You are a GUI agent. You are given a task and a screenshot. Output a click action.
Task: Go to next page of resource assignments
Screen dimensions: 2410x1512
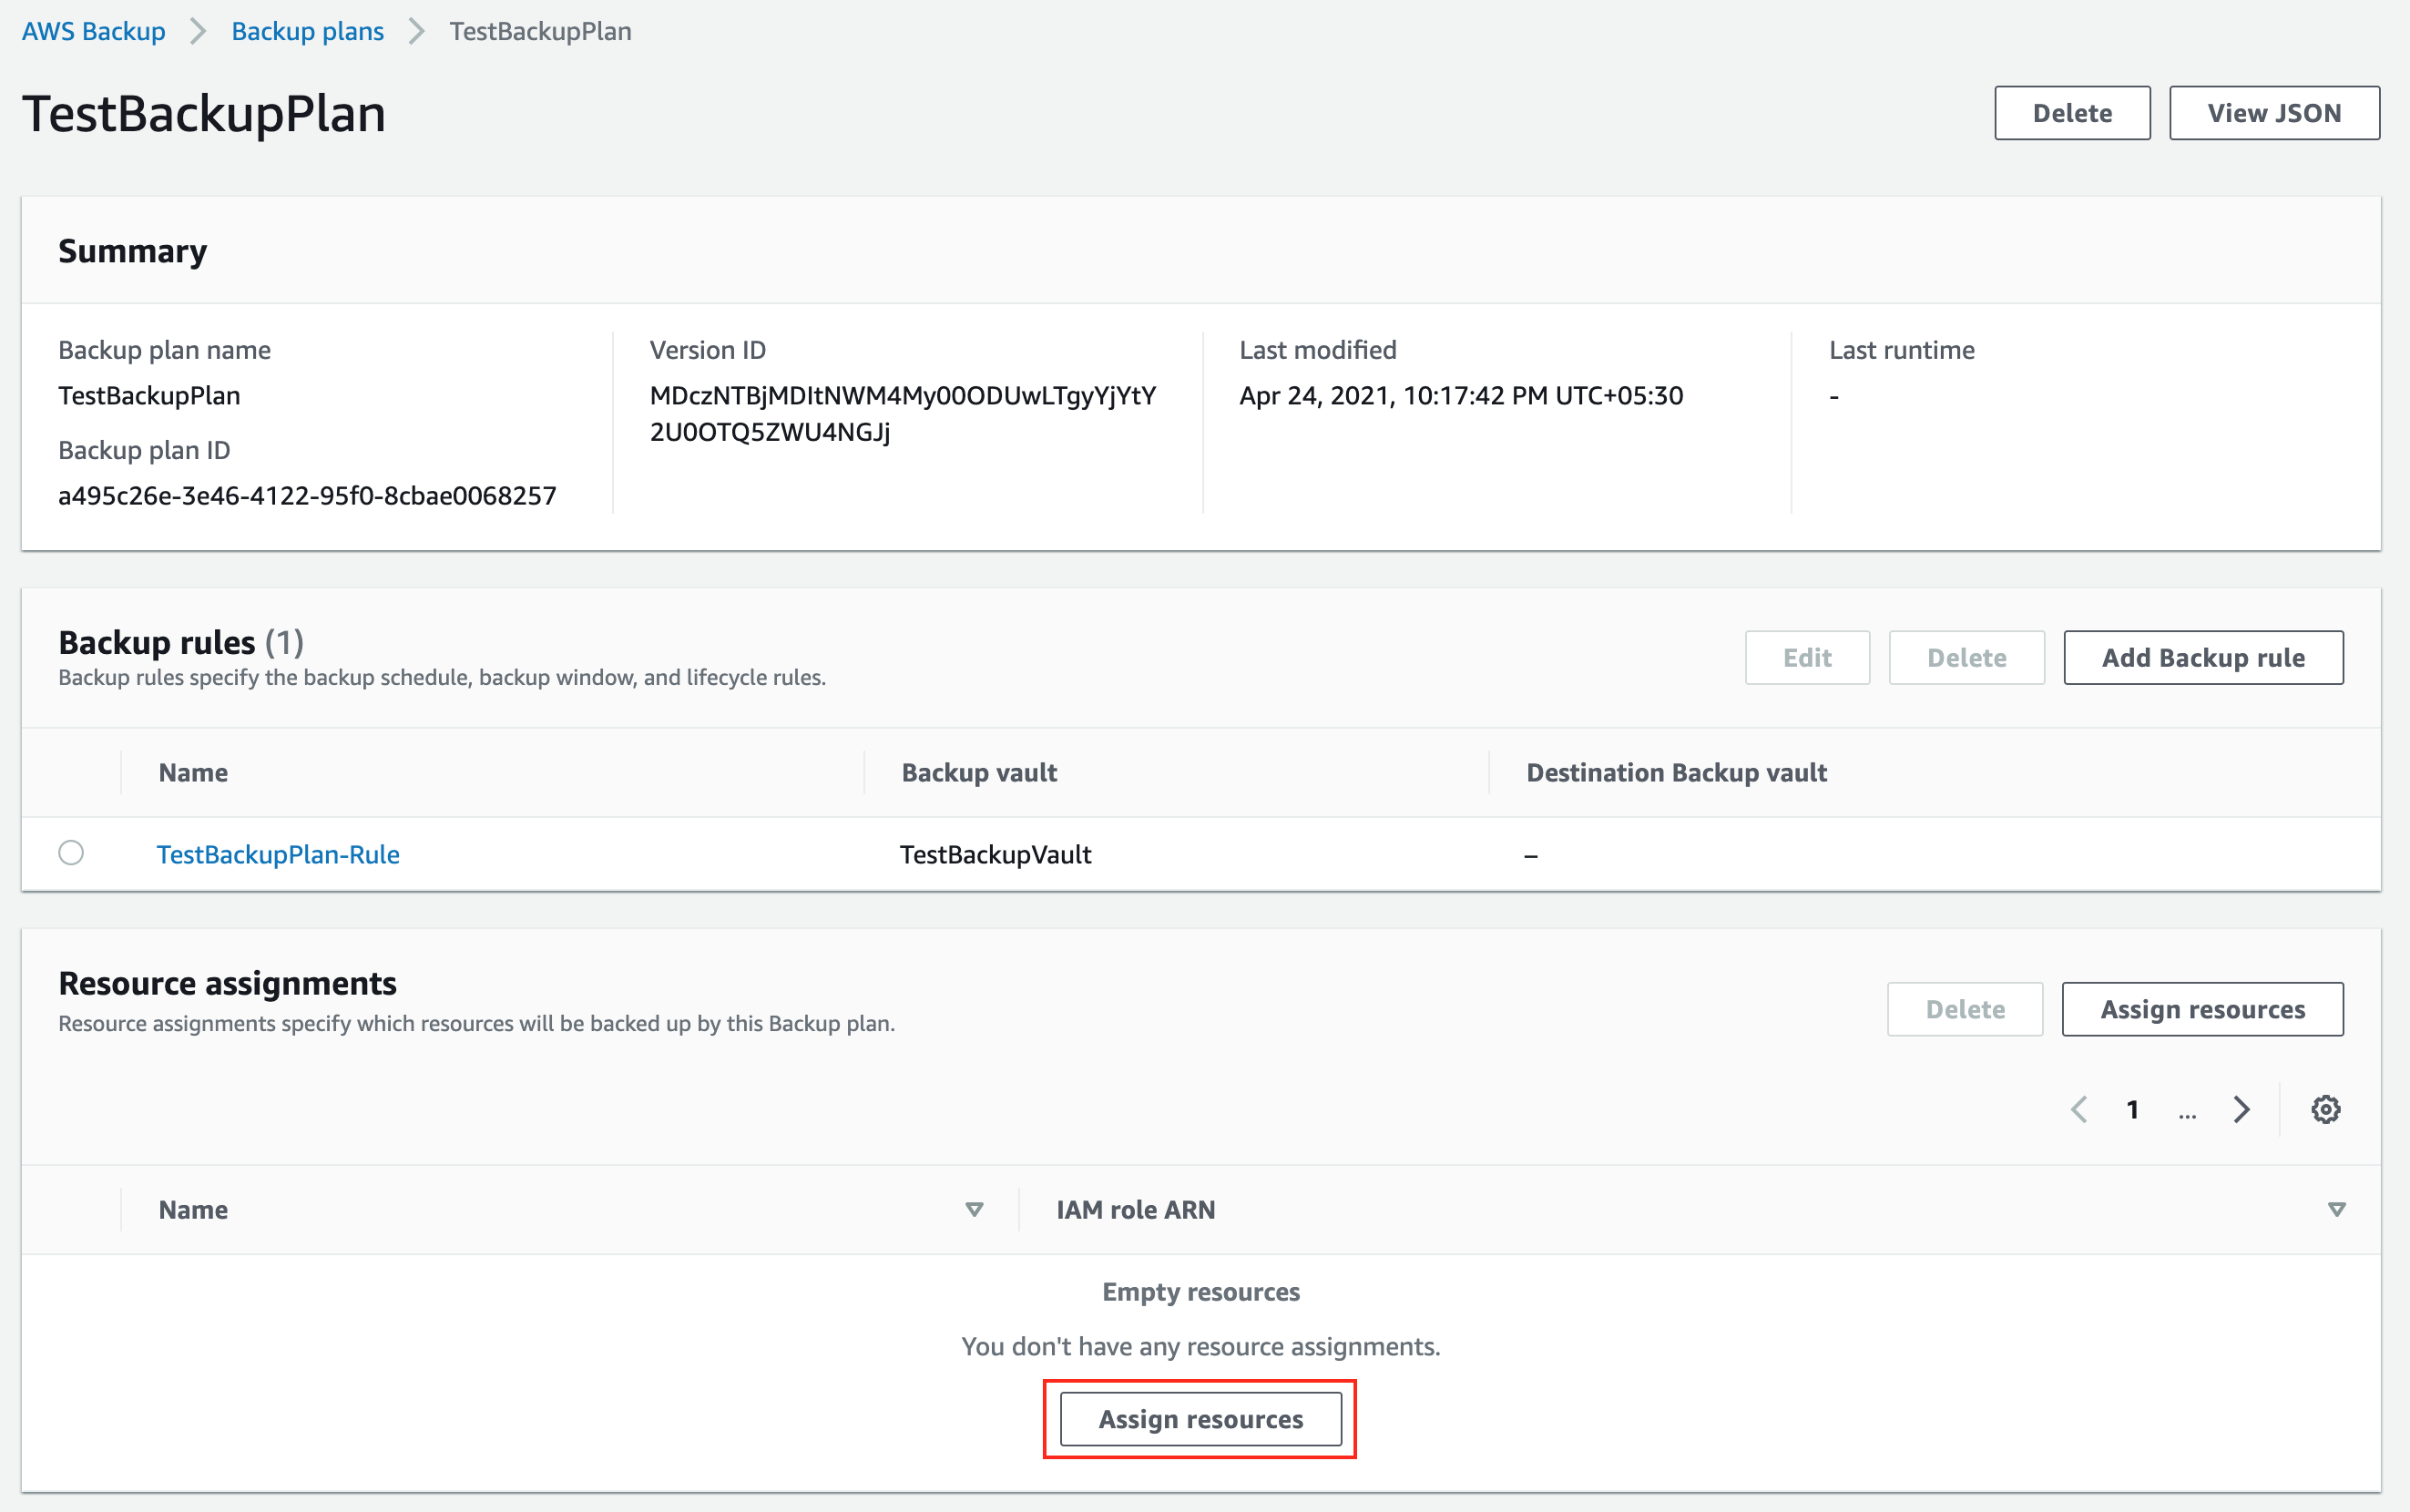[x=2242, y=1109]
